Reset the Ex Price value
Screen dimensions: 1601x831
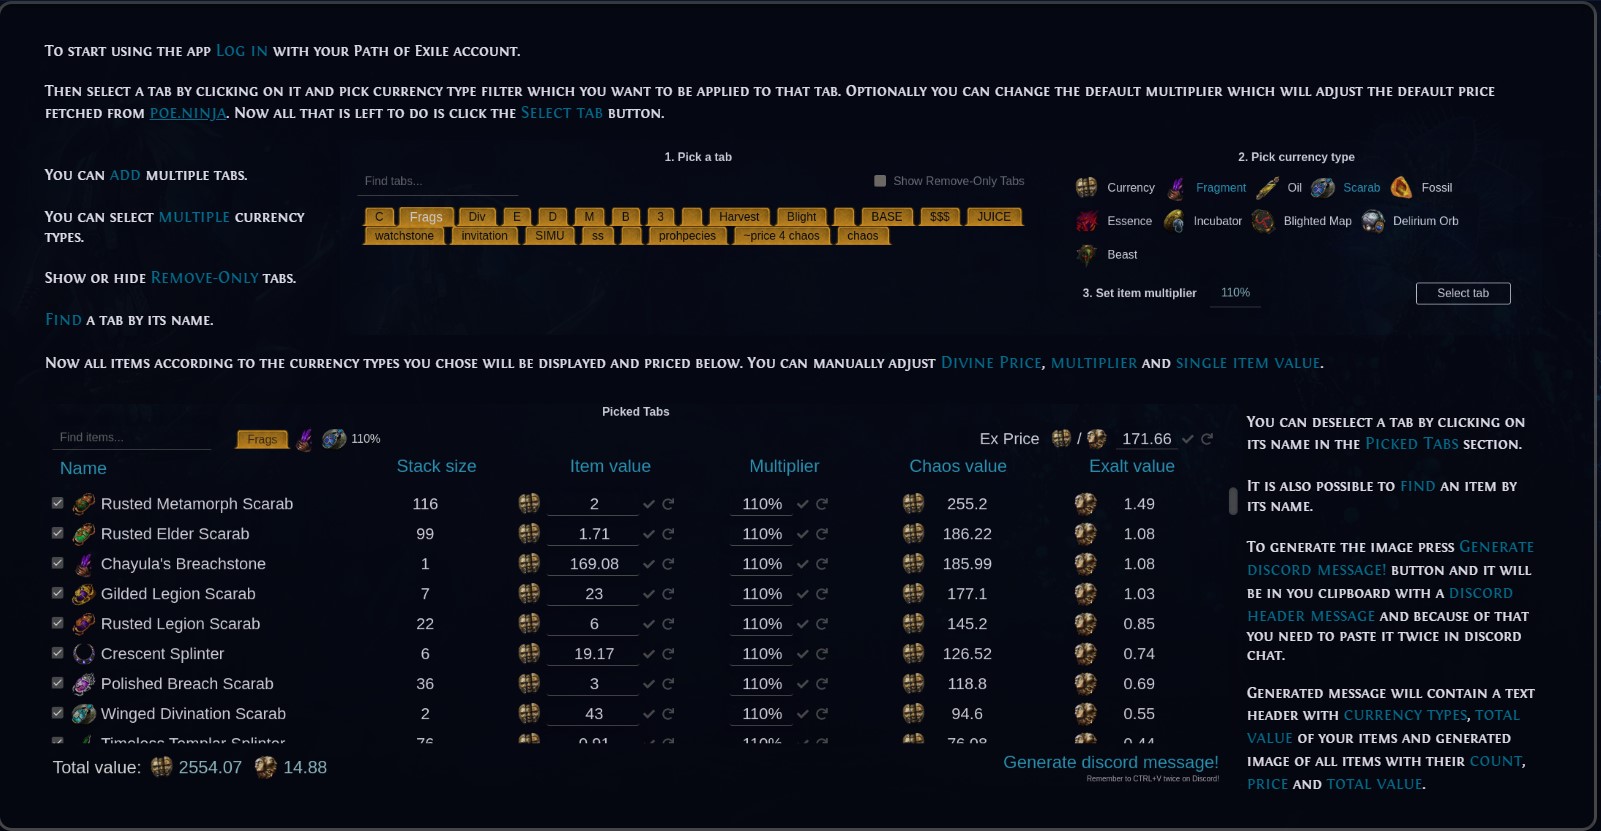pos(1207,439)
